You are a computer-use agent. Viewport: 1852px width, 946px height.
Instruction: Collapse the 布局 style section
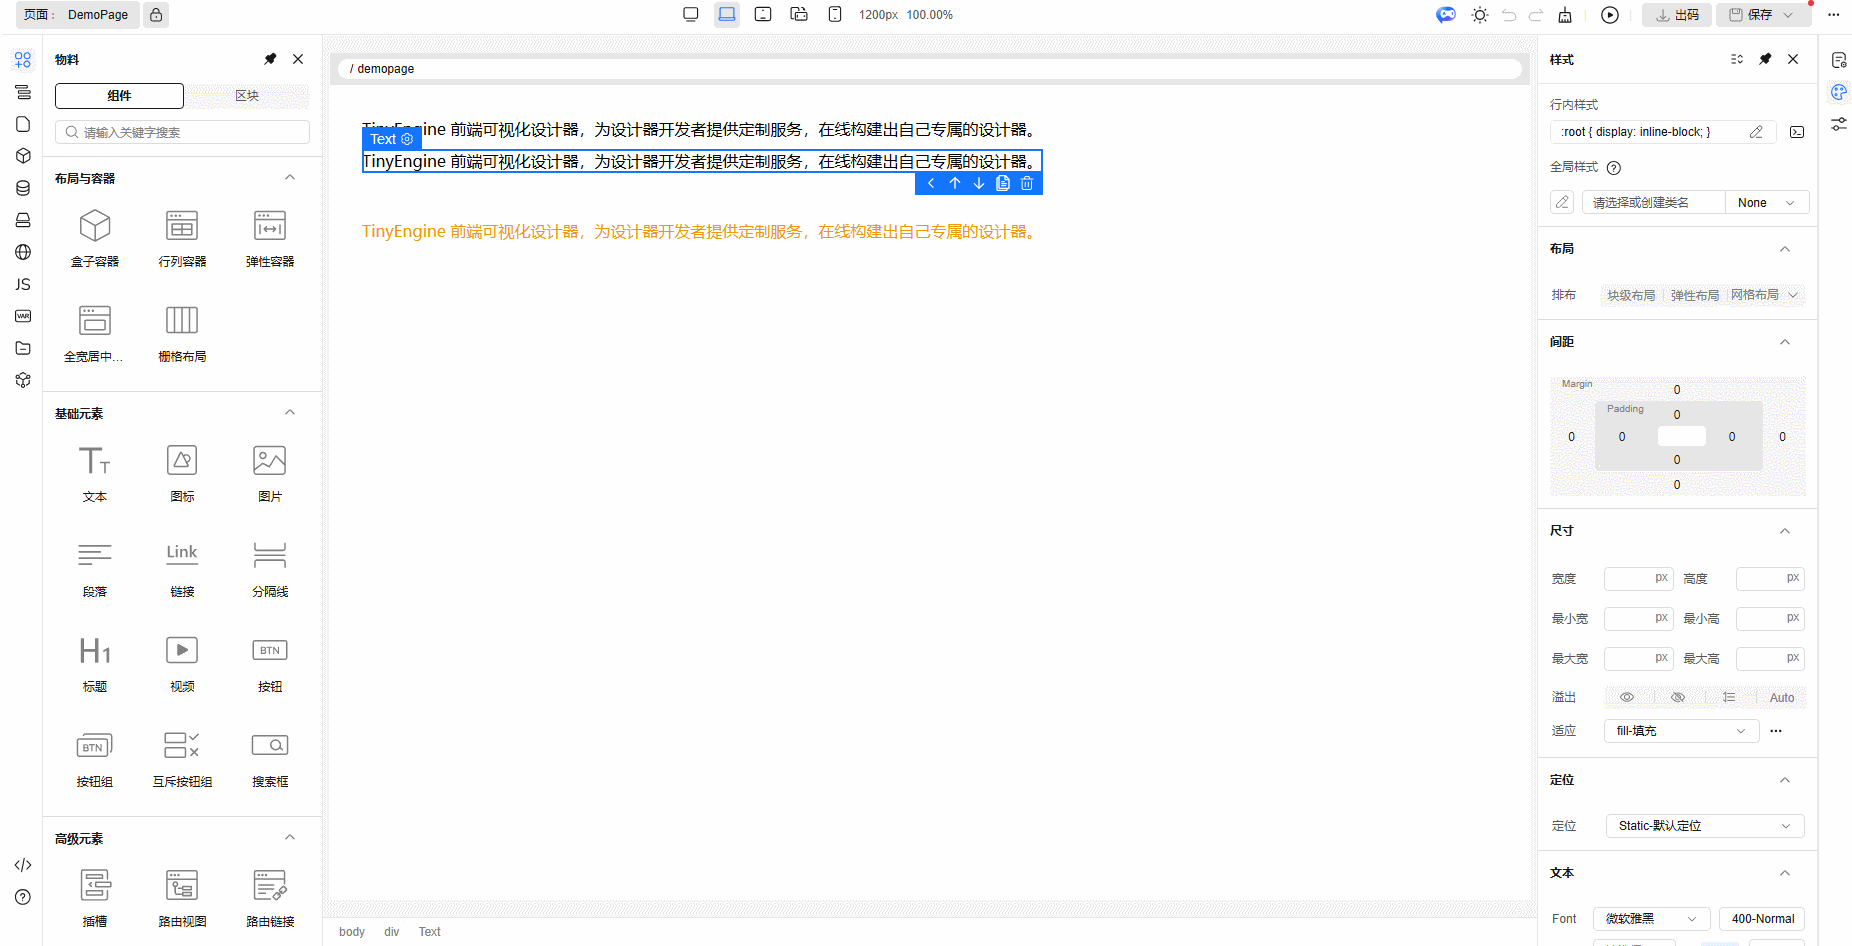(x=1785, y=249)
